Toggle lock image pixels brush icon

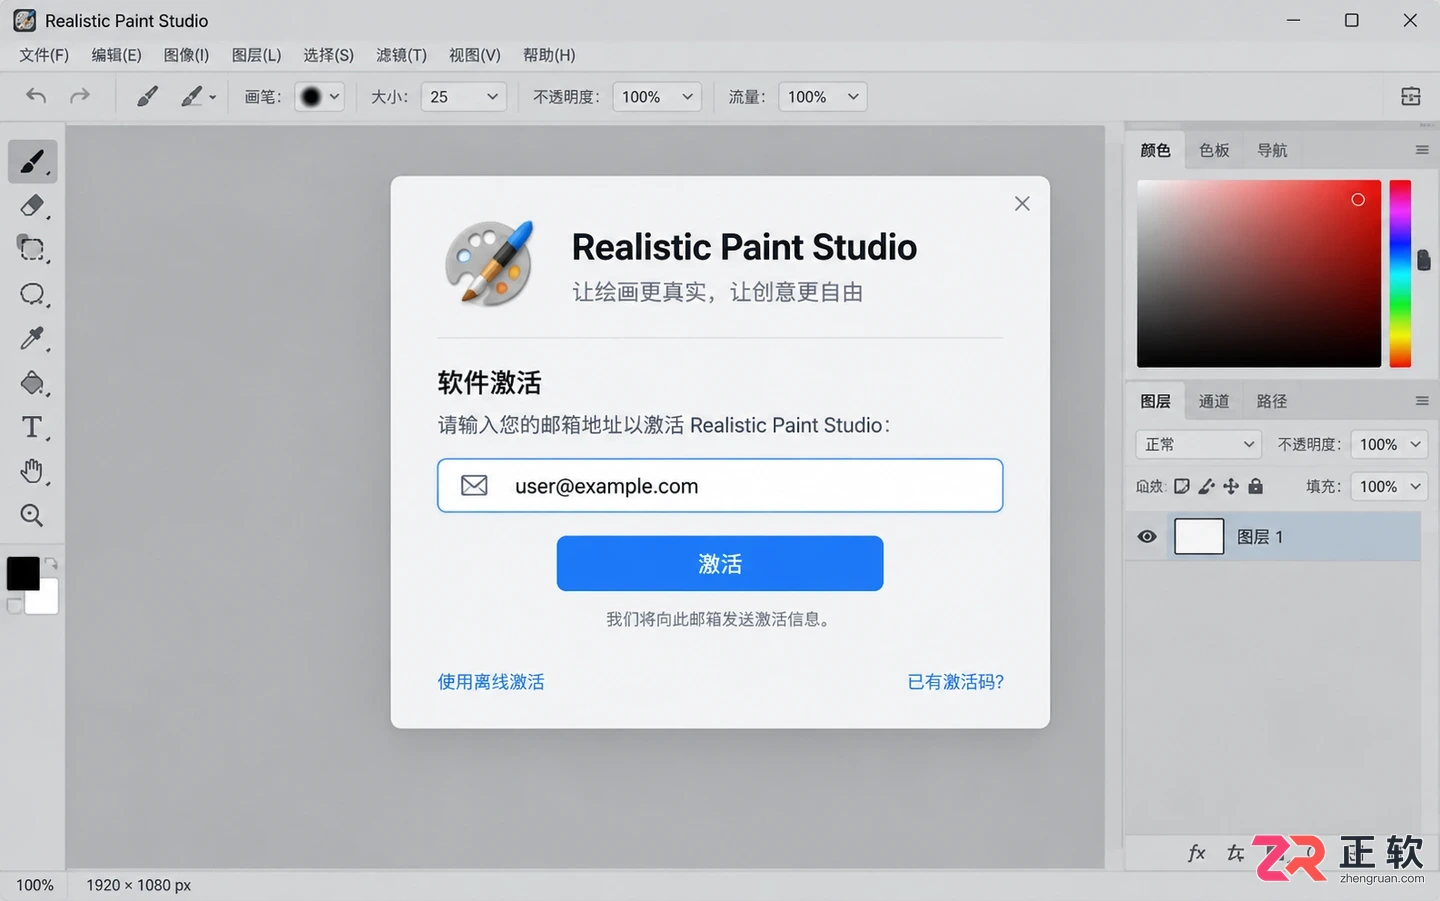1206,486
